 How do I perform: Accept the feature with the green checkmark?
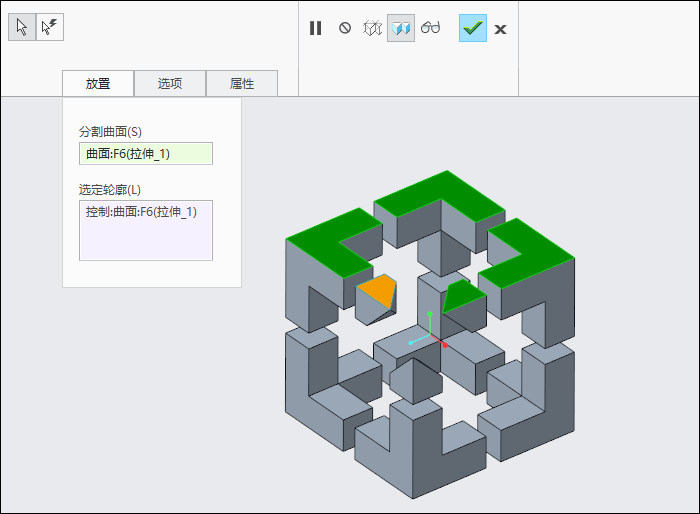(473, 28)
